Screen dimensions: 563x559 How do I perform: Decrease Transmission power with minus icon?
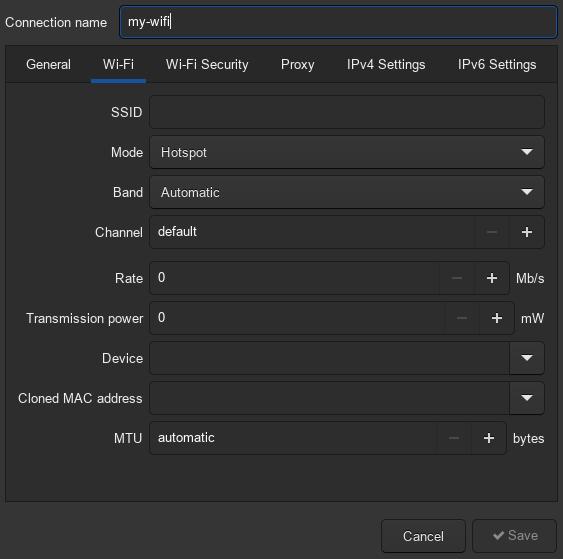click(462, 318)
